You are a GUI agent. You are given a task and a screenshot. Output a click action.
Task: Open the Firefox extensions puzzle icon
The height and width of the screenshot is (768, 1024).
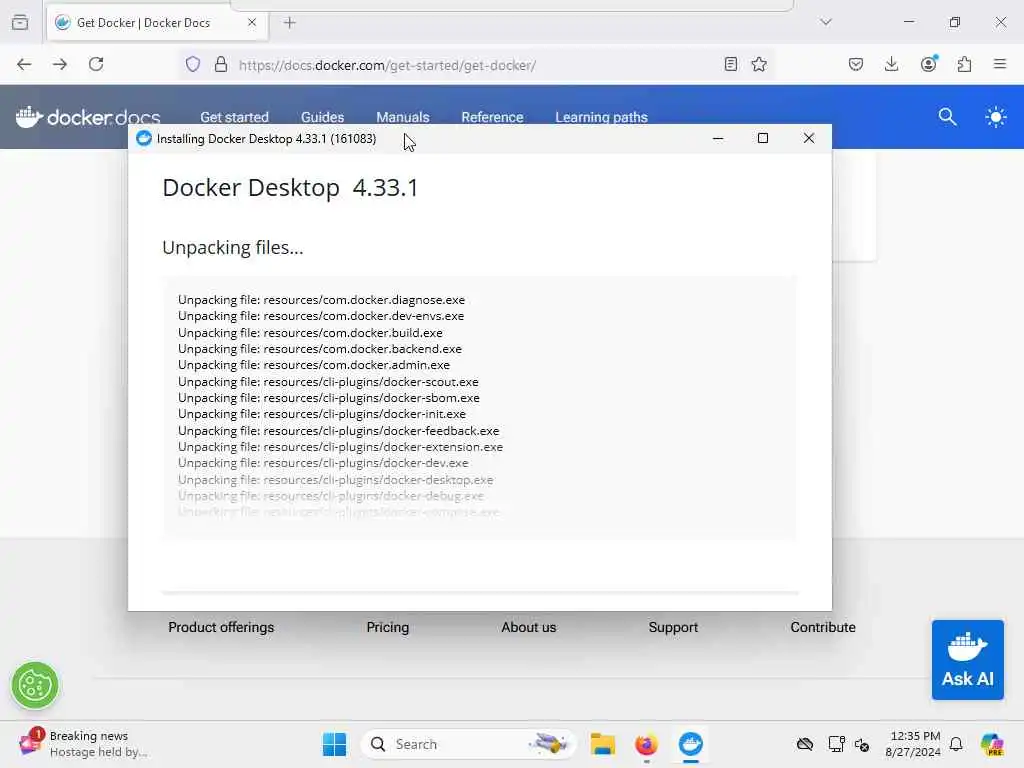pyautogui.click(x=964, y=64)
